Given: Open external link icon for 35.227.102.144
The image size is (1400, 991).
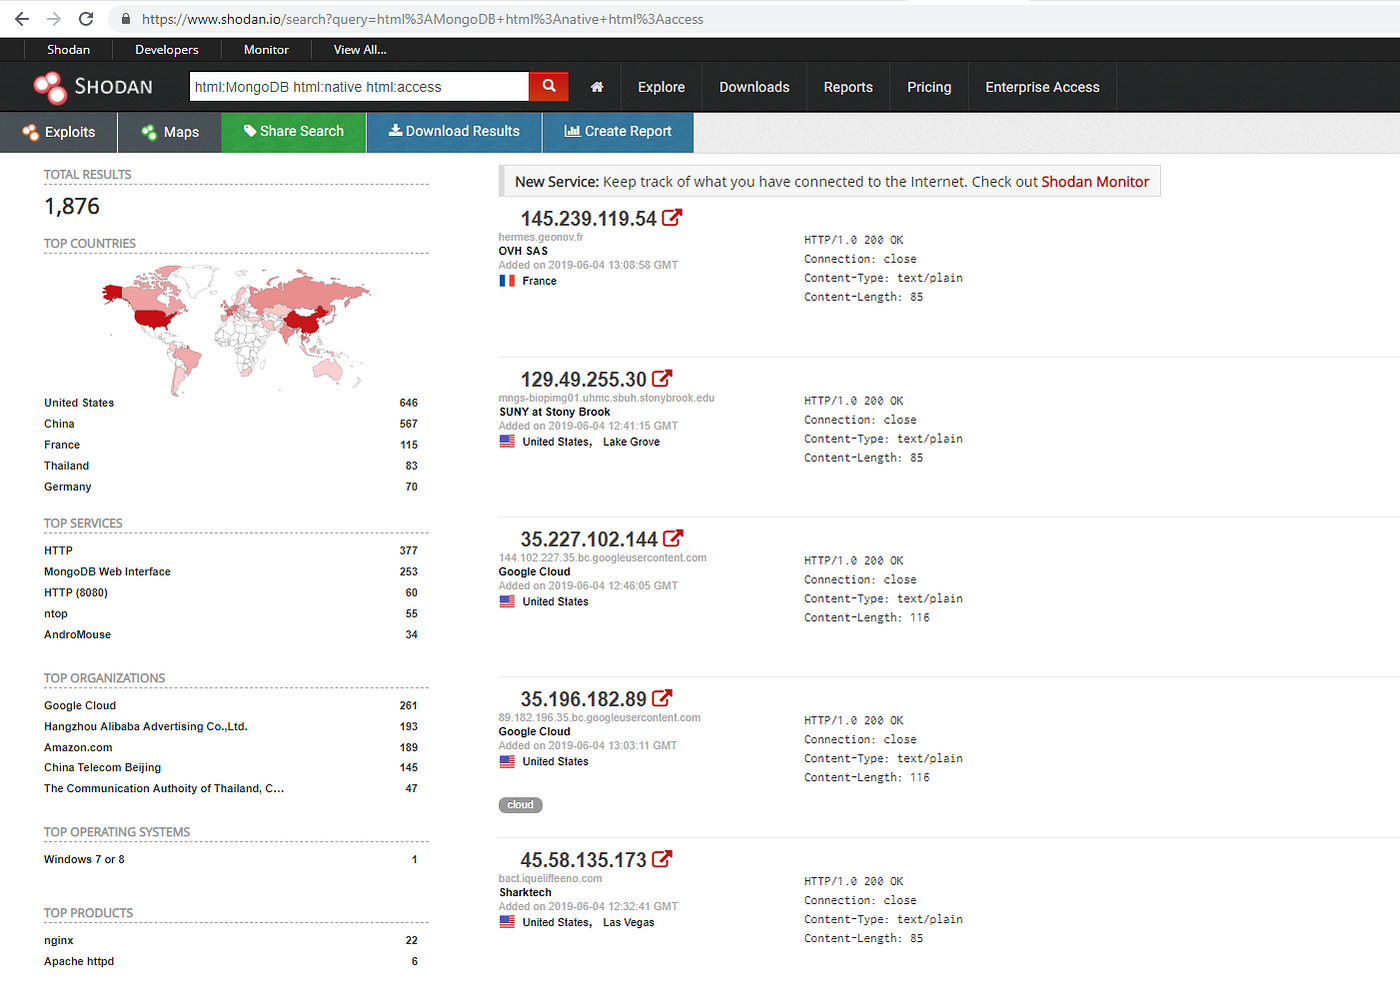Looking at the screenshot, I should (x=673, y=538).
